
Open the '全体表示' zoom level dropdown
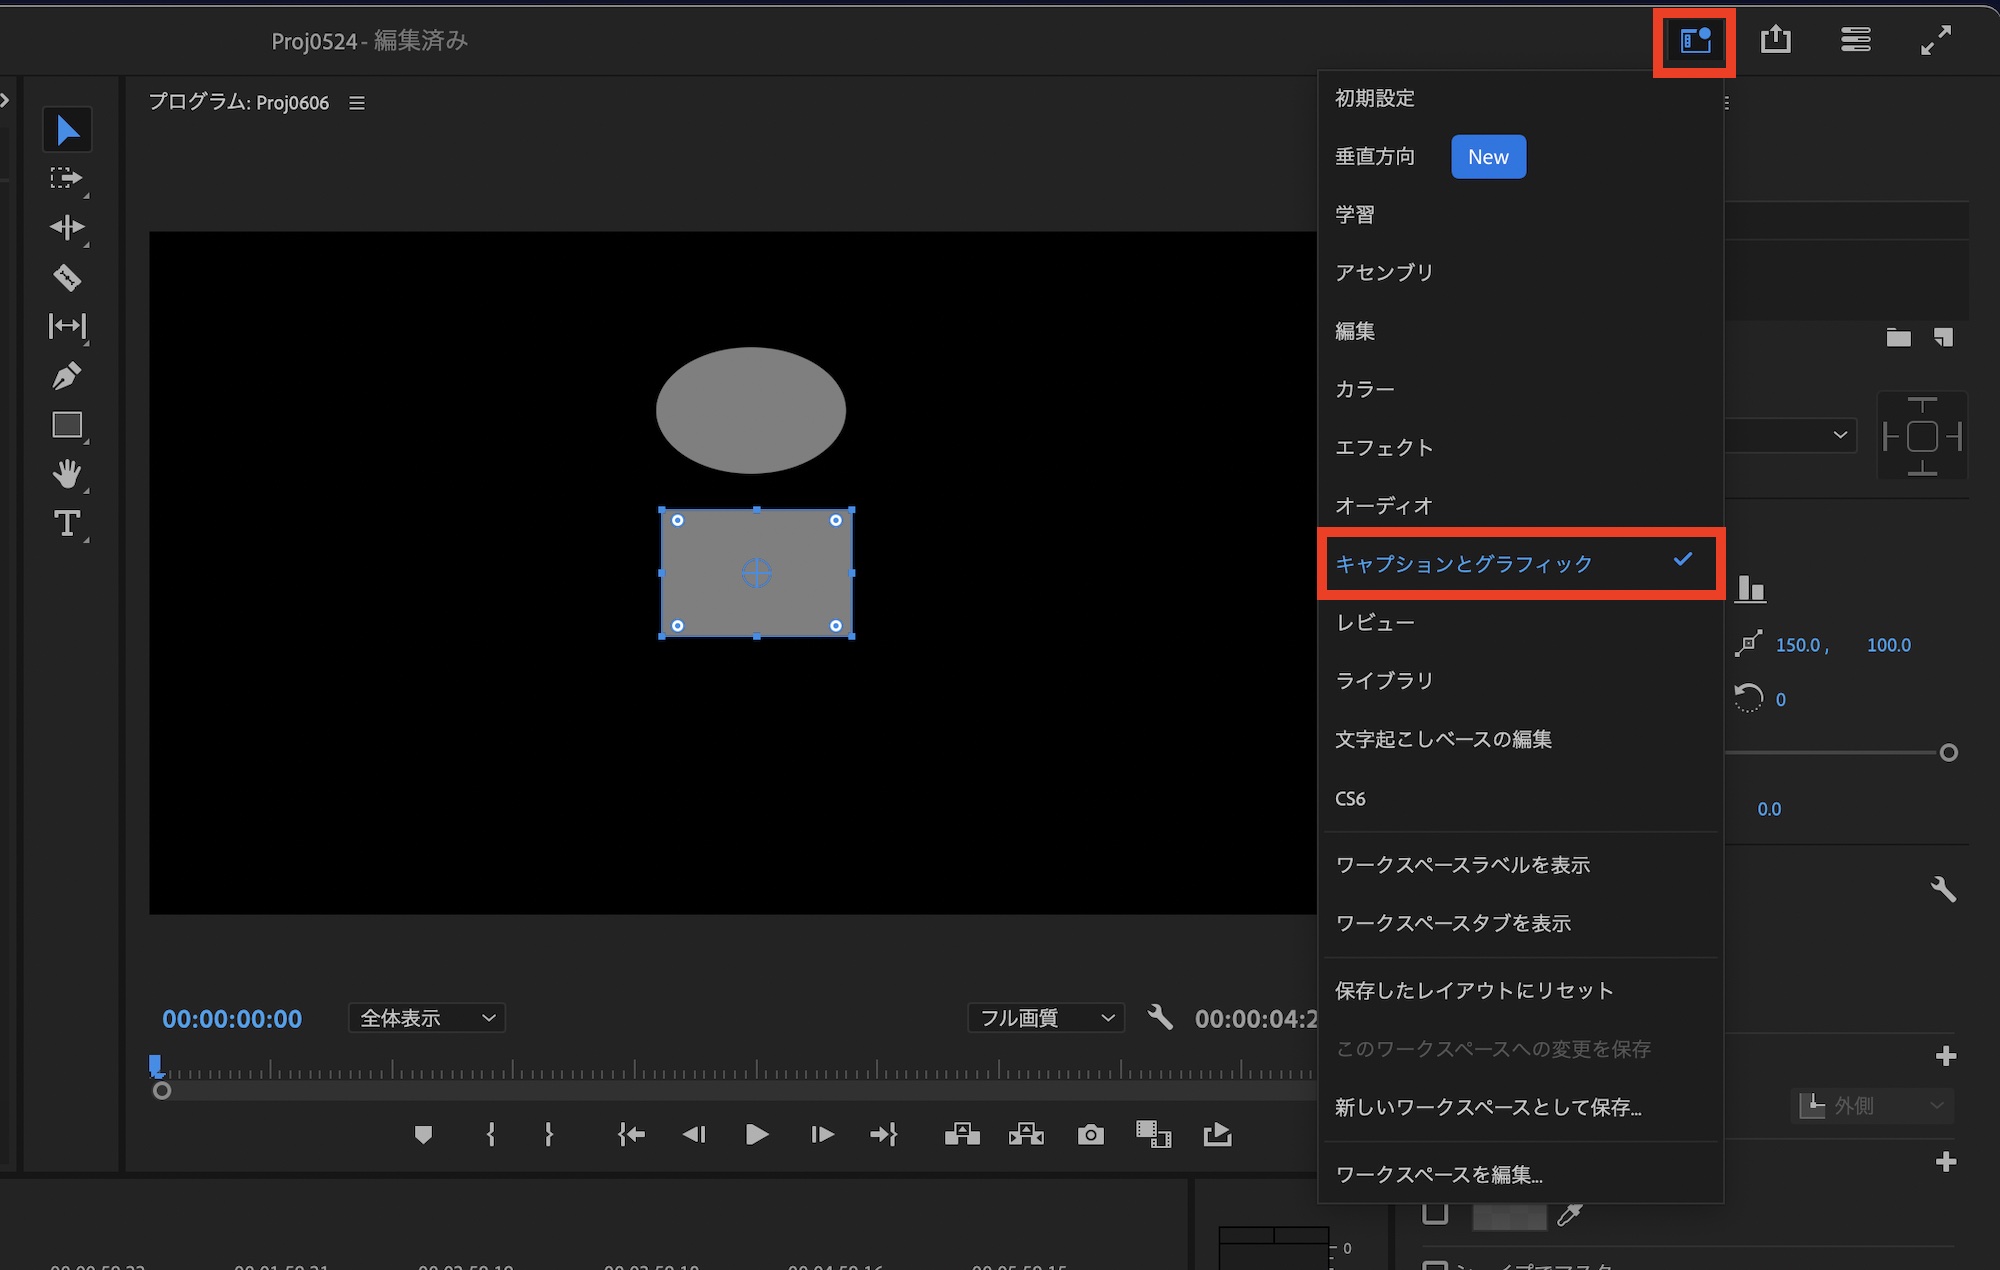tap(427, 1018)
